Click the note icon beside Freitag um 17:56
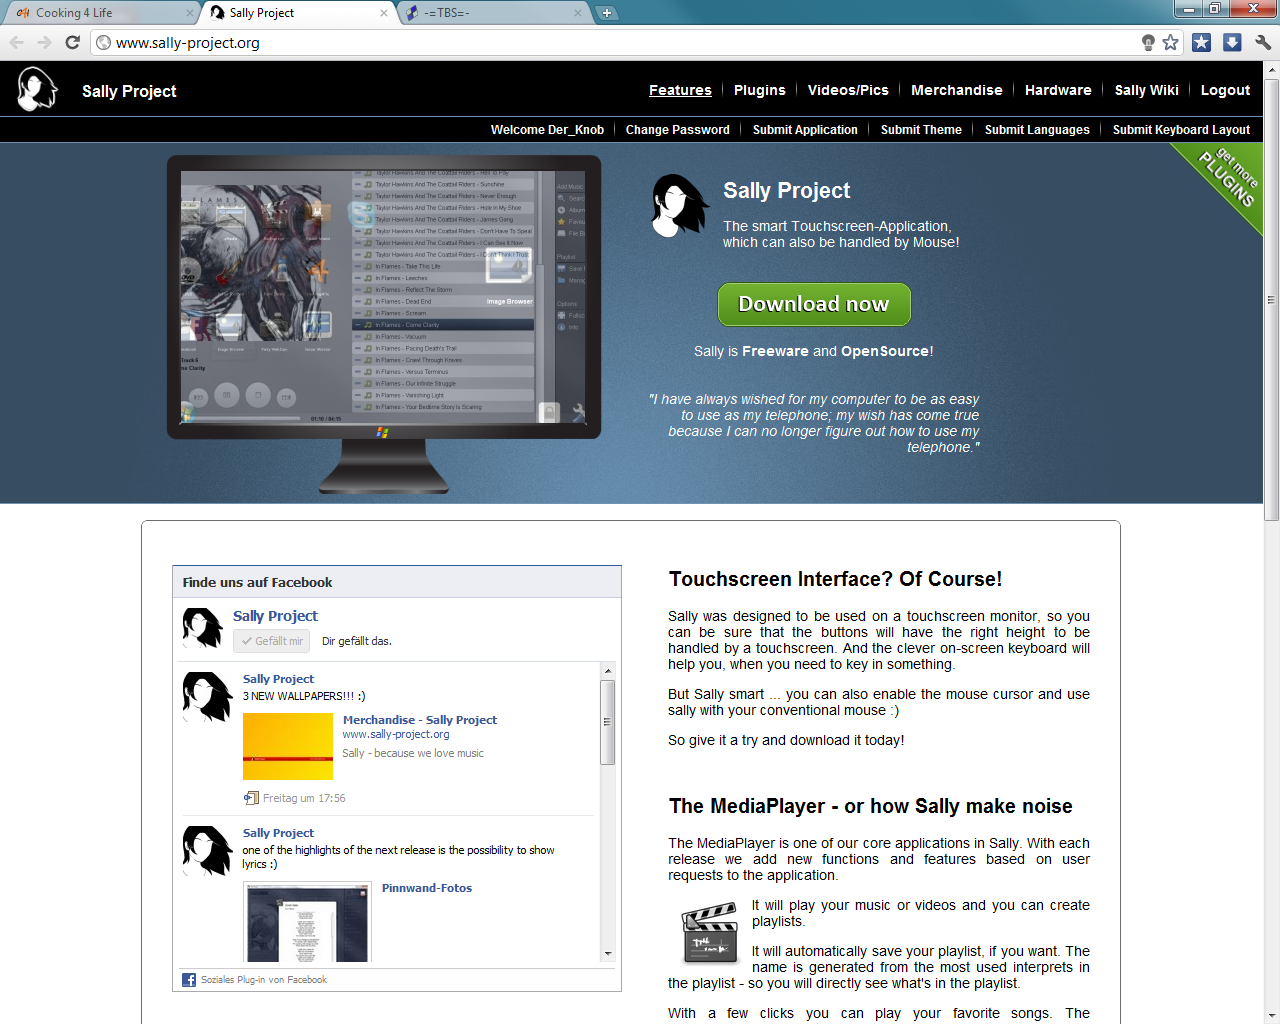 251,798
